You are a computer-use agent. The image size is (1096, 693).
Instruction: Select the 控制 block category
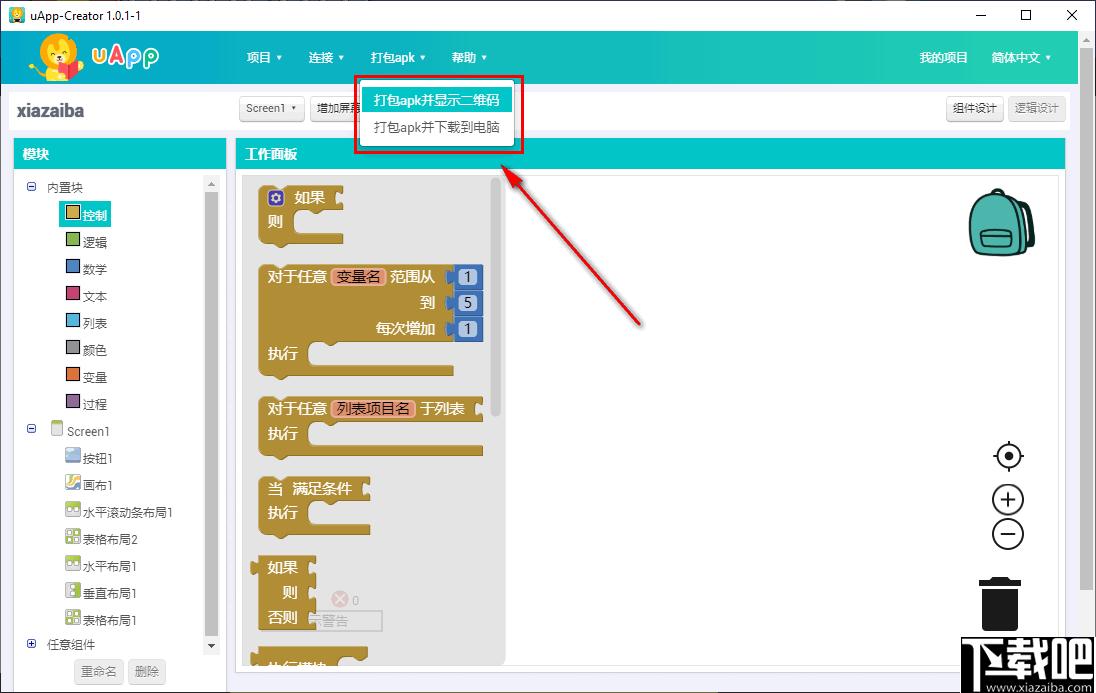[85, 214]
